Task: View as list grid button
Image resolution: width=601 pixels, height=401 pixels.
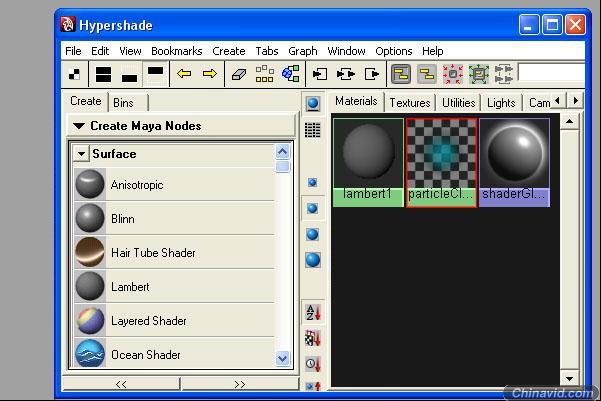Action: tap(312, 130)
